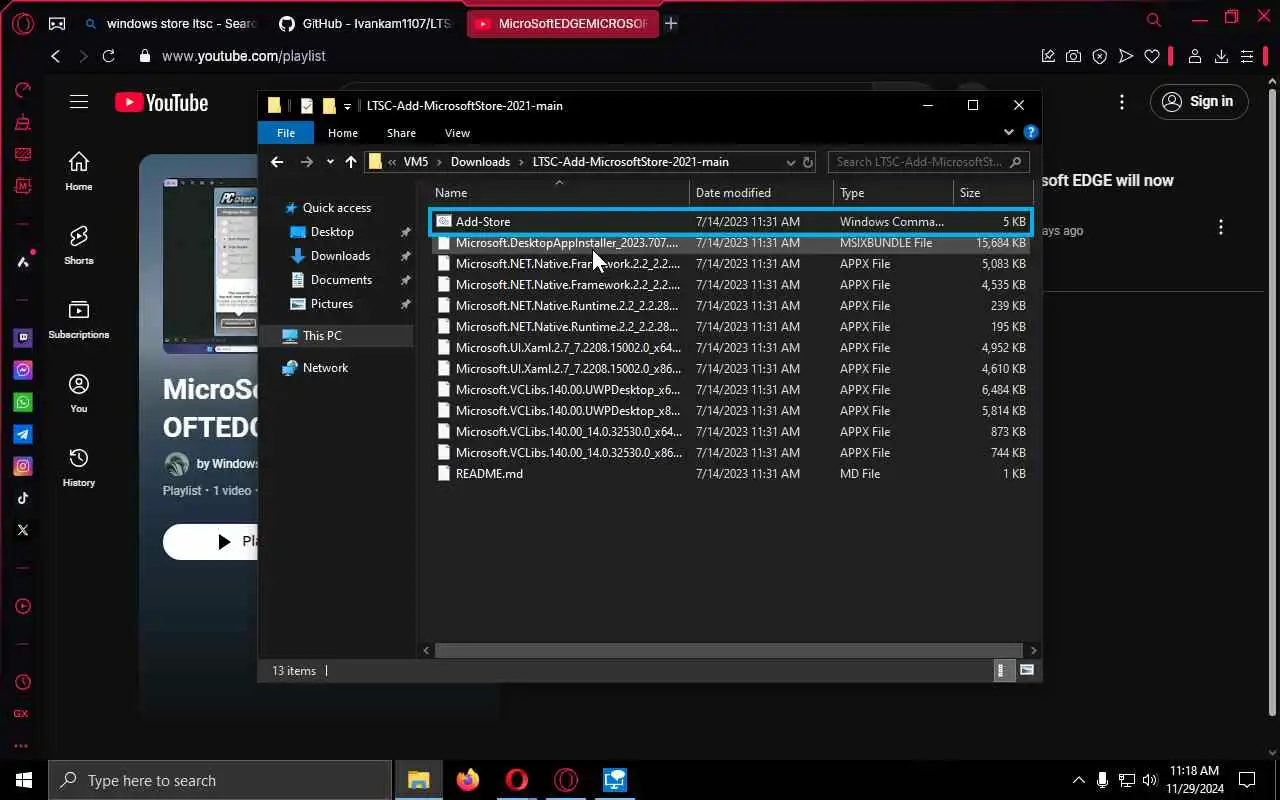Viewport: 1280px width, 800px height.
Task: Open Explorer Share ribbon tab
Action: [401, 133]
